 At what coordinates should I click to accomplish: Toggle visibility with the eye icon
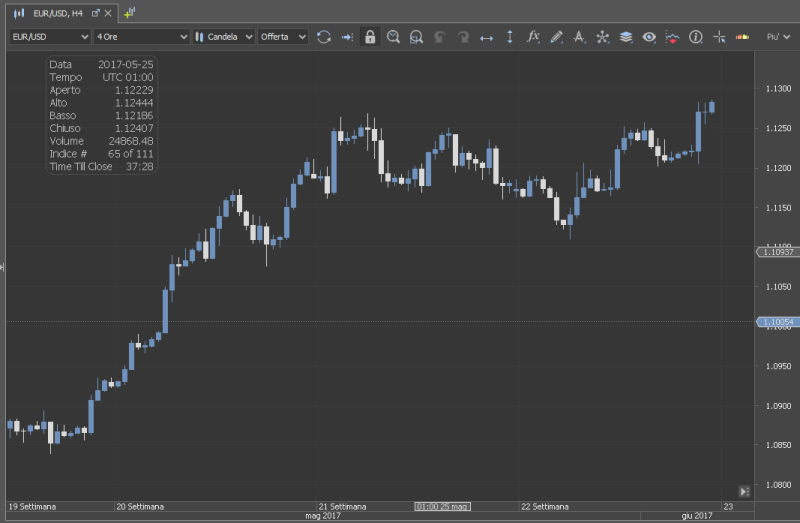[x=649, y=37]
